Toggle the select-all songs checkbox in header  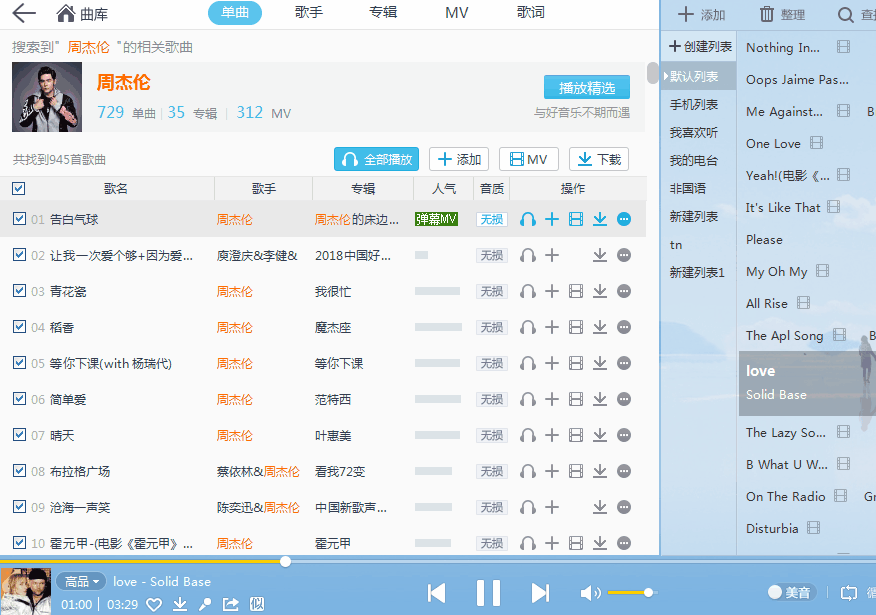pos(18,189)
